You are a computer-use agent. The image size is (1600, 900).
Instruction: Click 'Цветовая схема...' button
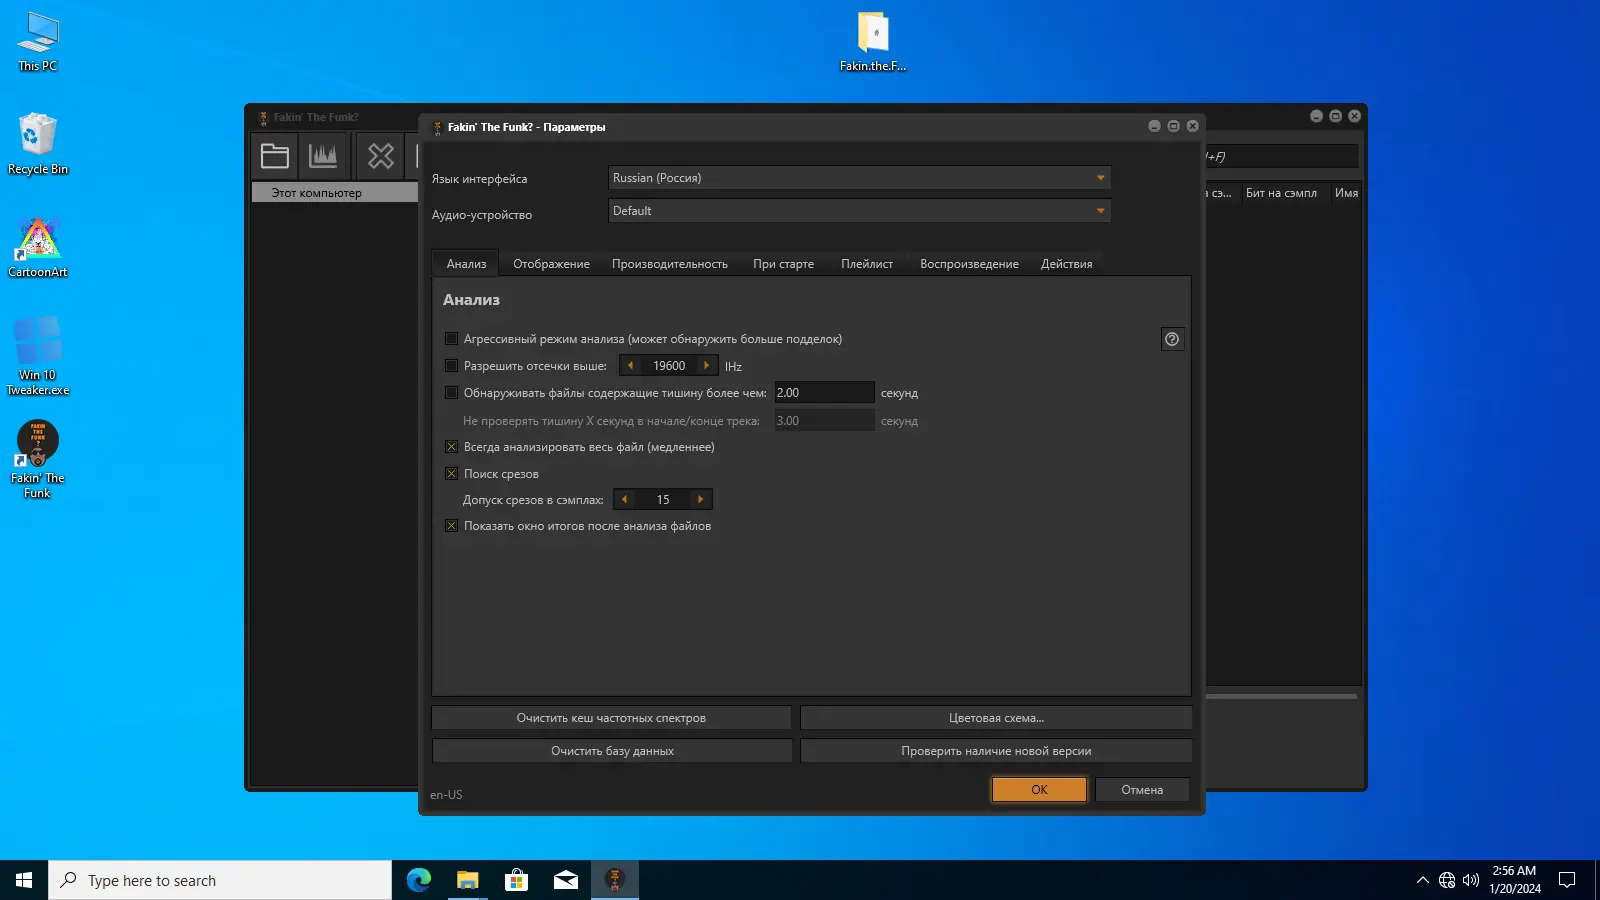coord(996,718)
